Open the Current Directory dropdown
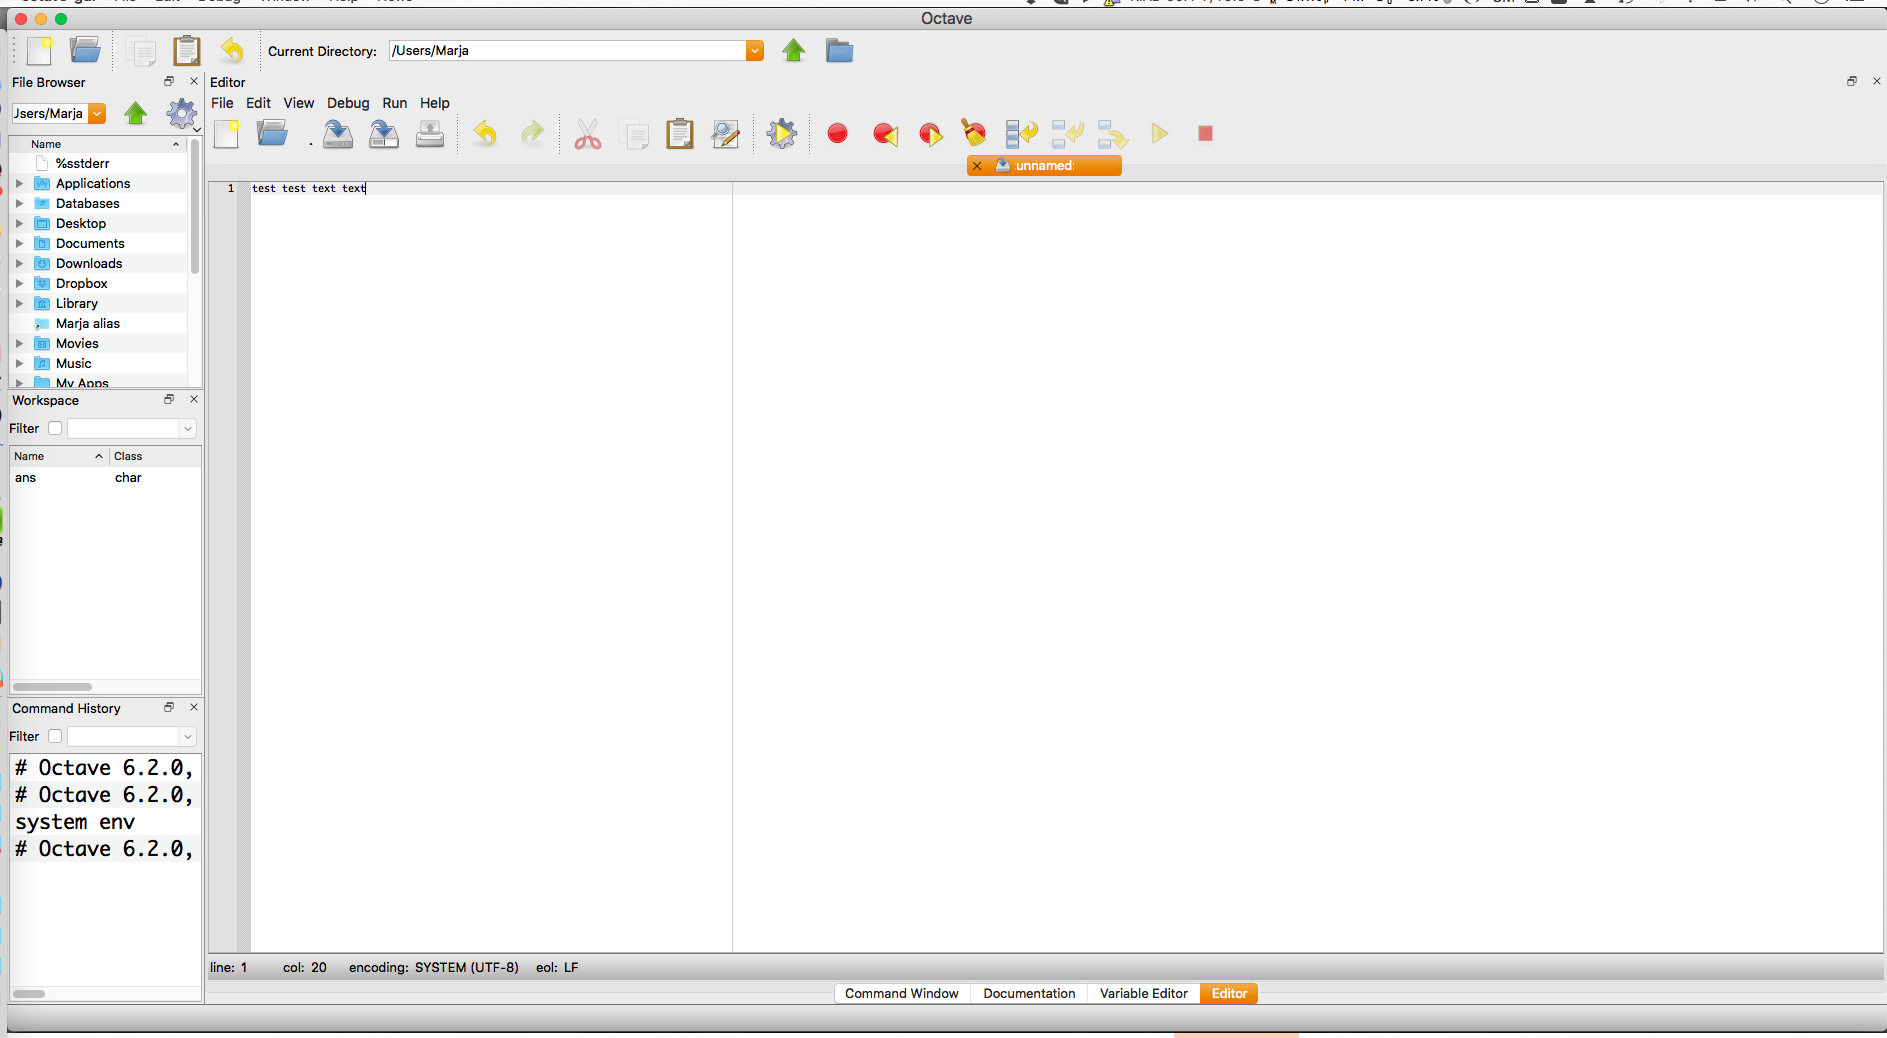 click(755, 50)
